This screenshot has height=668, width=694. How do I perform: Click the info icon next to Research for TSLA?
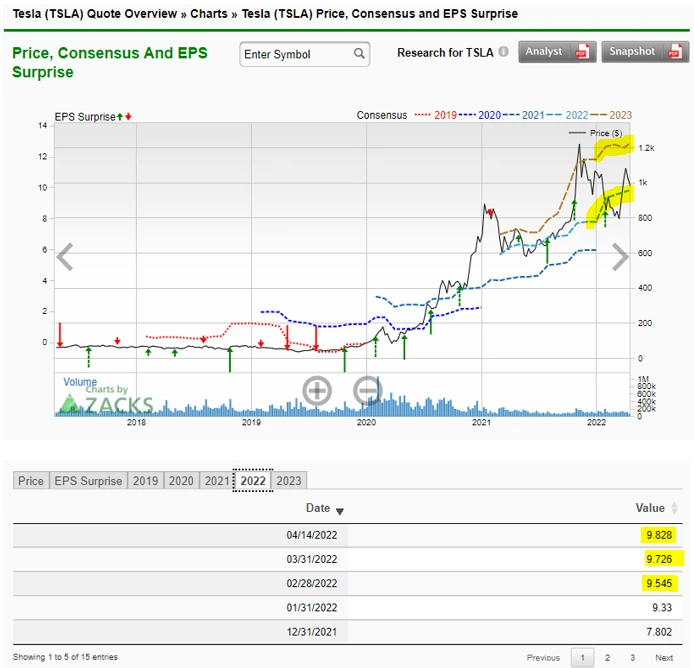pyautogui.click(x=503, y=52)
